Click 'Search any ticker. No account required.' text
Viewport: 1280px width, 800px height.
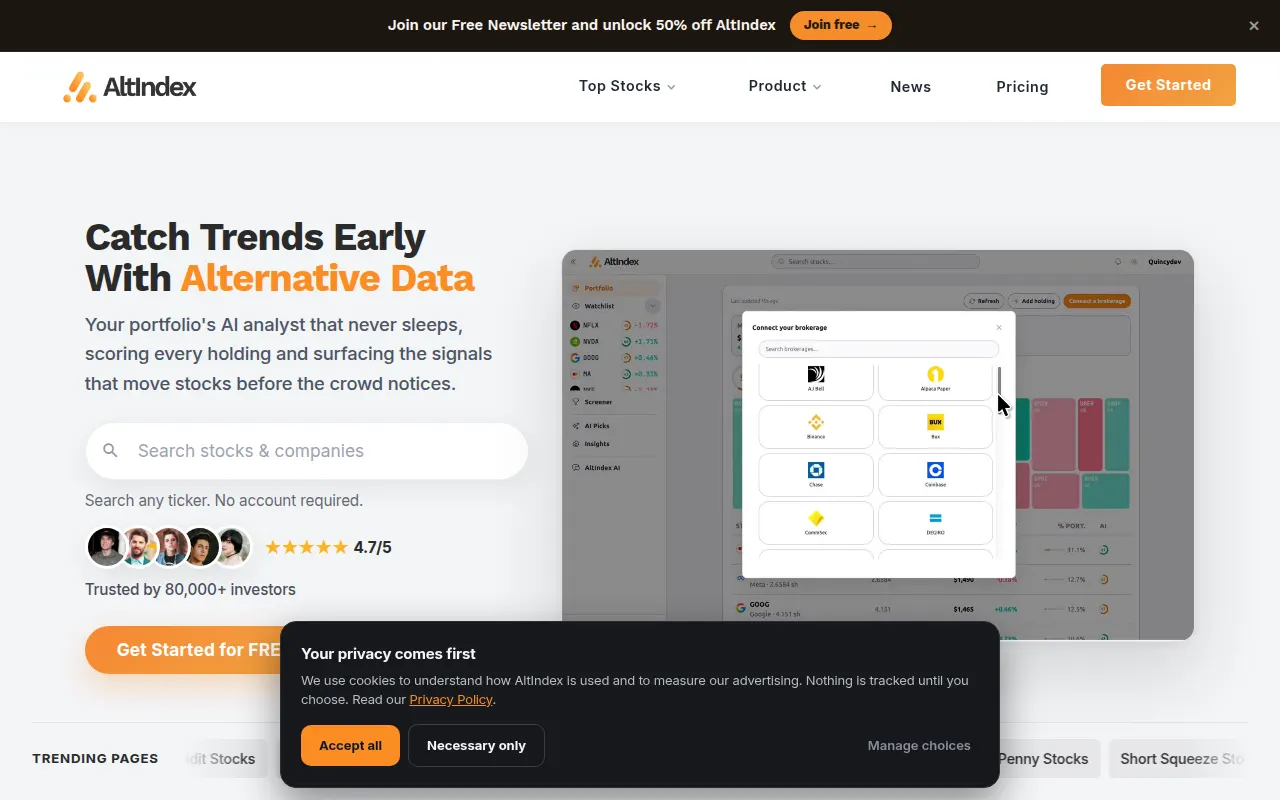coord(224,500)
